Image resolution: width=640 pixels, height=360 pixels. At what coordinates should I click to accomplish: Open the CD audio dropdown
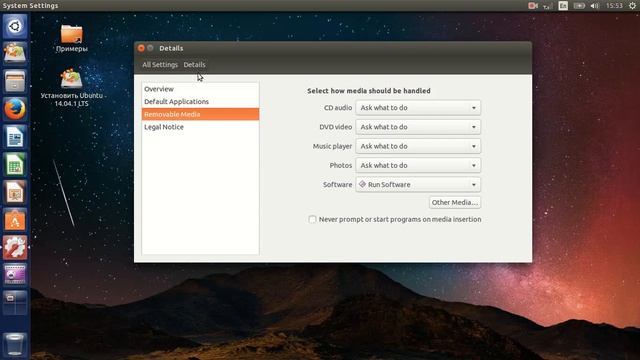click(x=418, y=108)
